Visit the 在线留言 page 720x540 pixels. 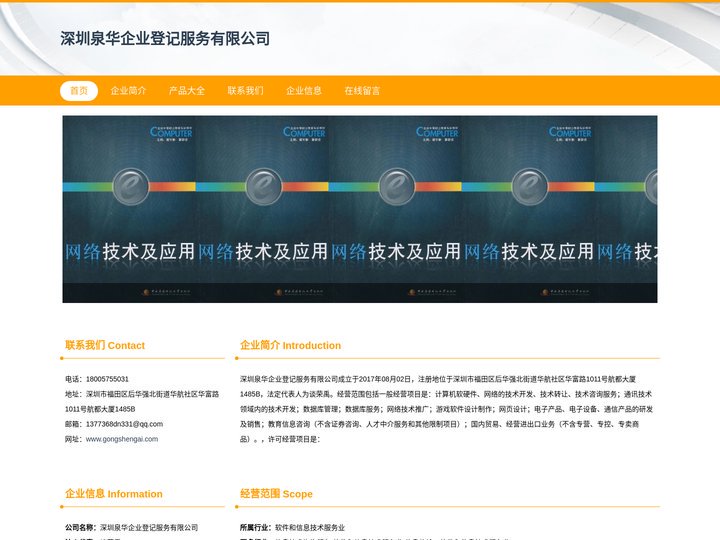362,90
